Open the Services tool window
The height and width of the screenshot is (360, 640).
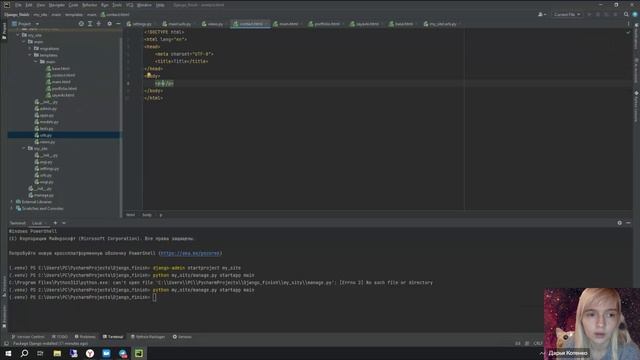pos(182,337)
